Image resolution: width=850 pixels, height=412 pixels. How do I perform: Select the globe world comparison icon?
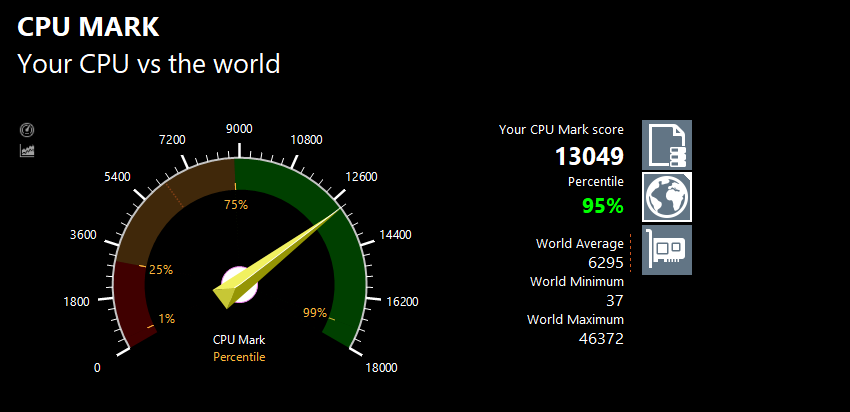666,197
